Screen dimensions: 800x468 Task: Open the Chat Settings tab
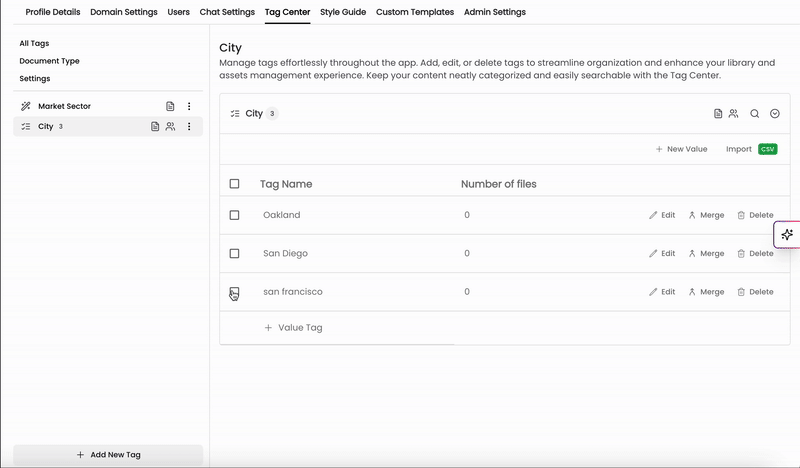tap(227, 12)
